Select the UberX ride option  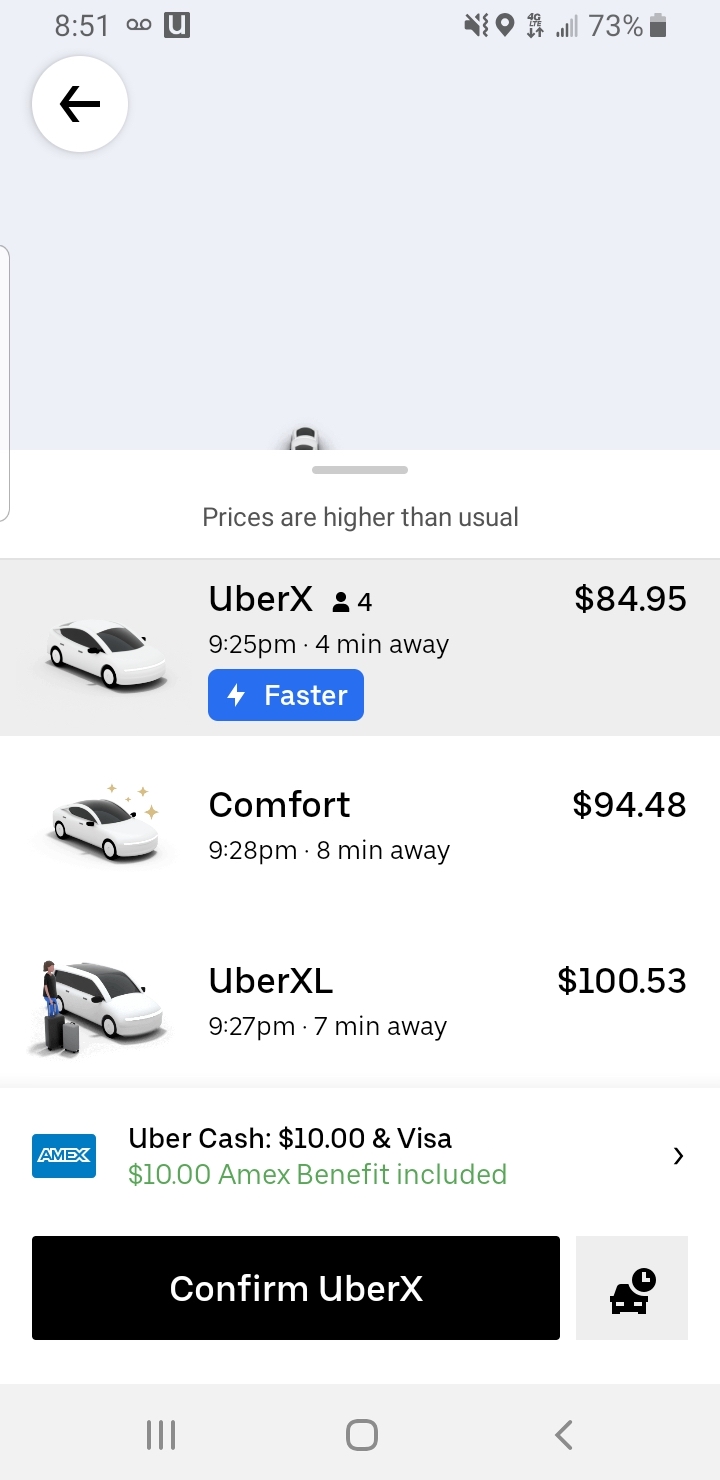[x=400, y=620]
